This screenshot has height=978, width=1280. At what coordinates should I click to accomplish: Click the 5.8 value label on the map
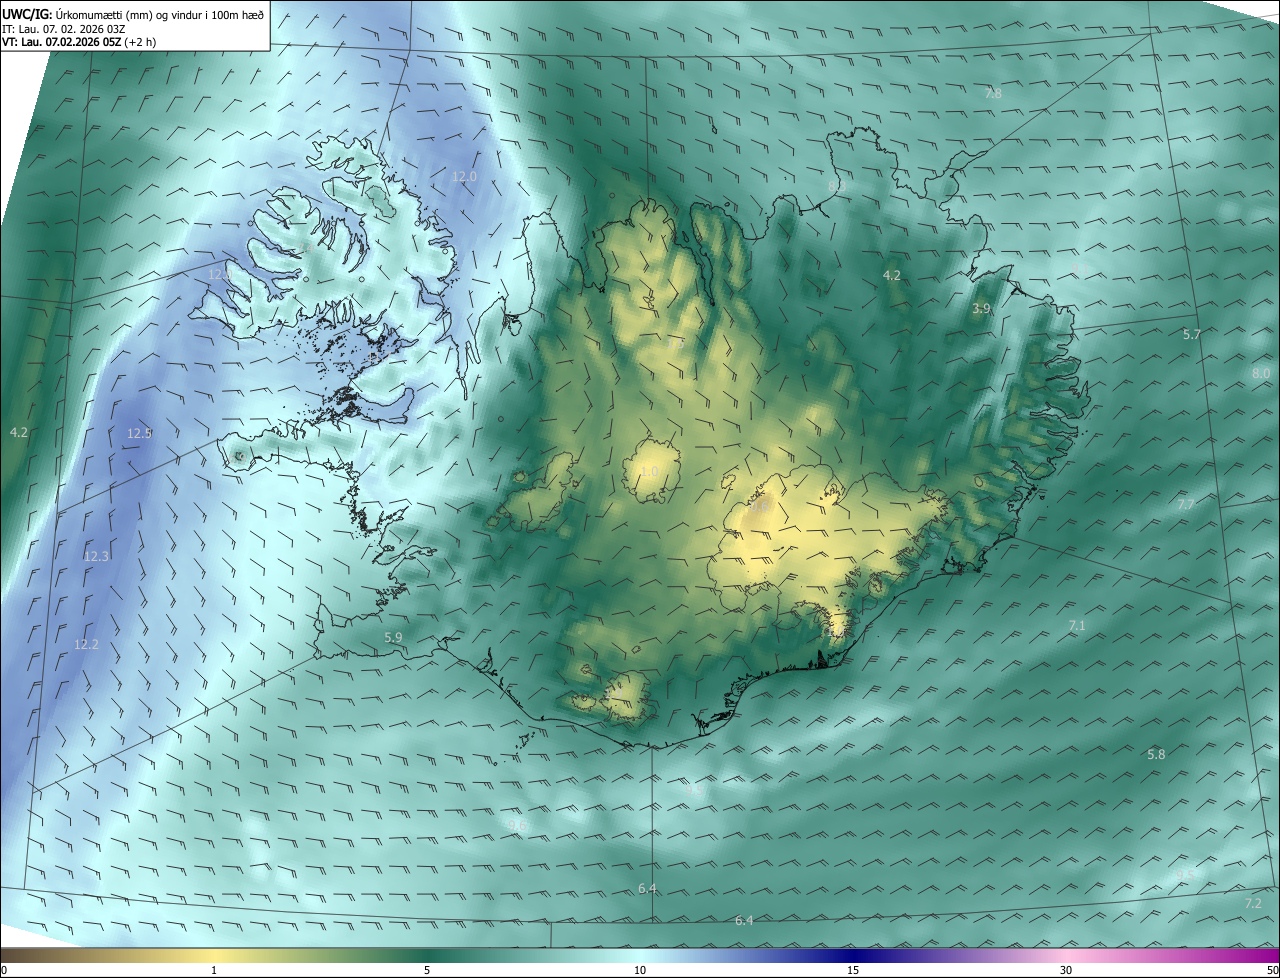[1156, 755]
